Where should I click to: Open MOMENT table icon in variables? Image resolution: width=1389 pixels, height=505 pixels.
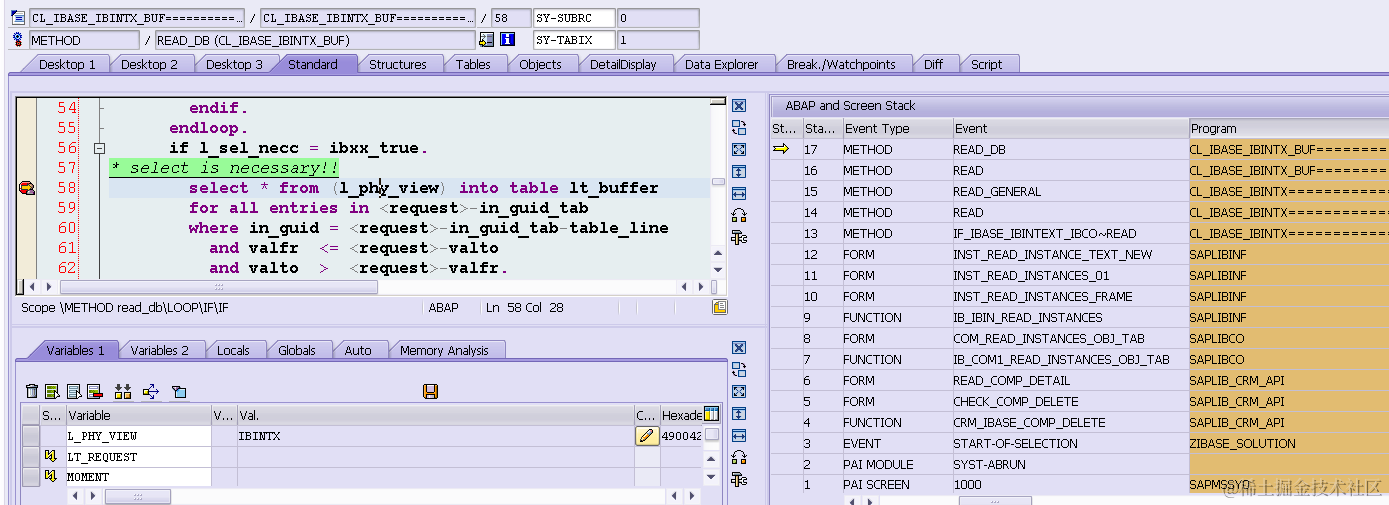tap(49, 476)
